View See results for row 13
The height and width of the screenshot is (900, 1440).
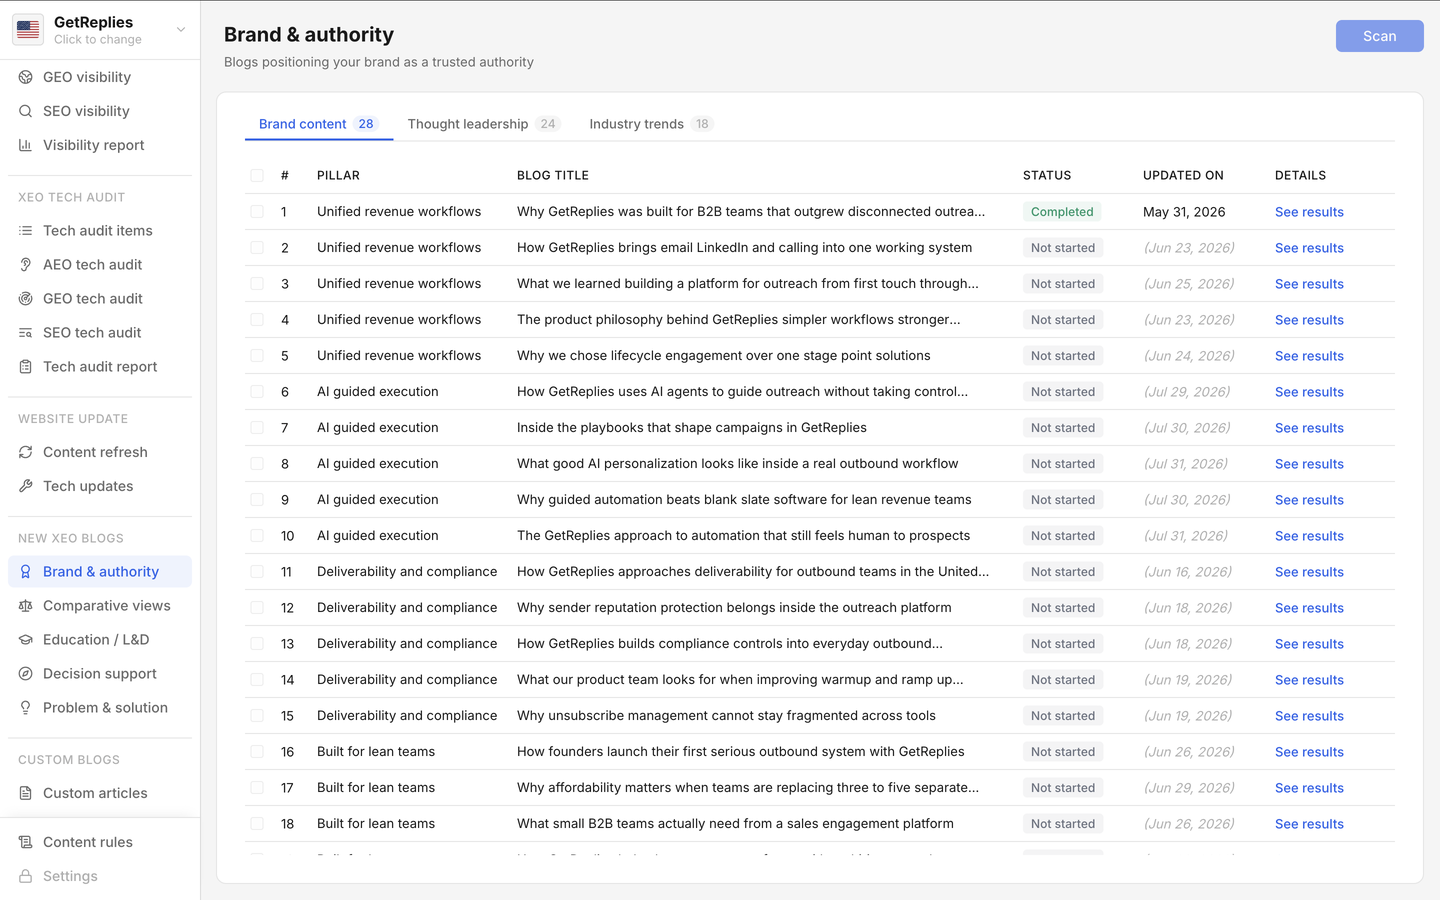pos(1309,644)
